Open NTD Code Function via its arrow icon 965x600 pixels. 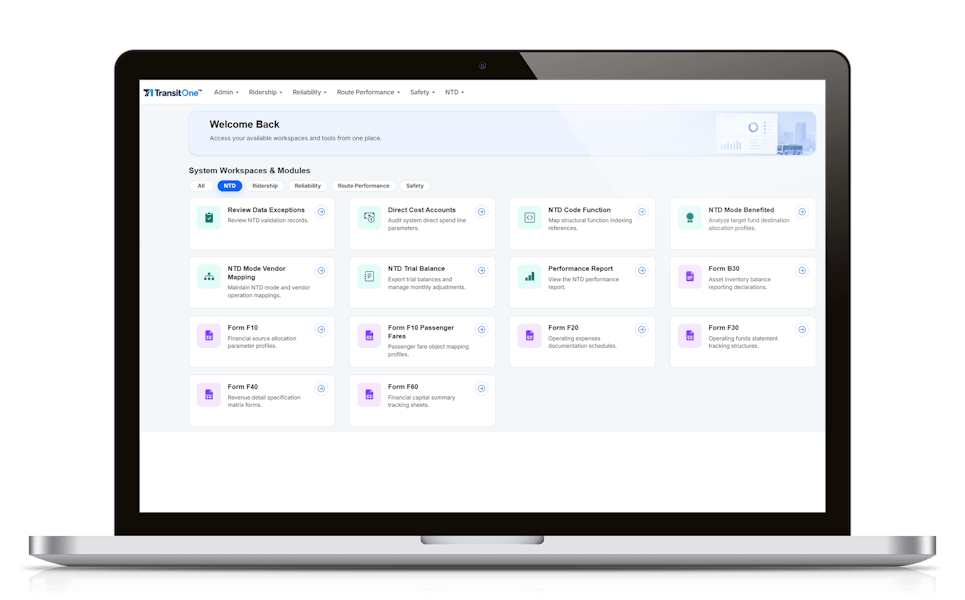pos(642,212)
